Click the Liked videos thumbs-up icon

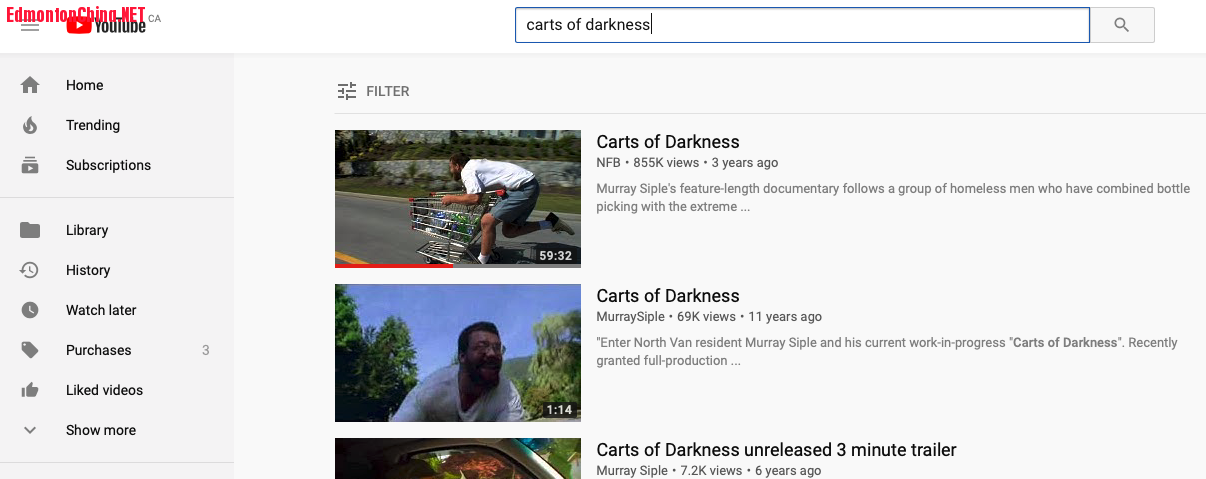pos(30,390)
